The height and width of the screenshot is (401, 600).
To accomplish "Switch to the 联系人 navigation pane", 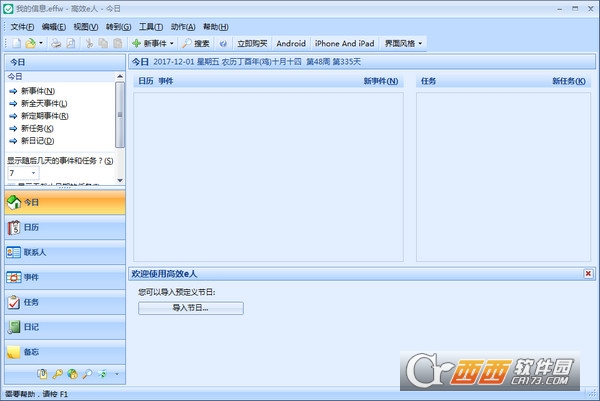I will [x=65, y=252].
